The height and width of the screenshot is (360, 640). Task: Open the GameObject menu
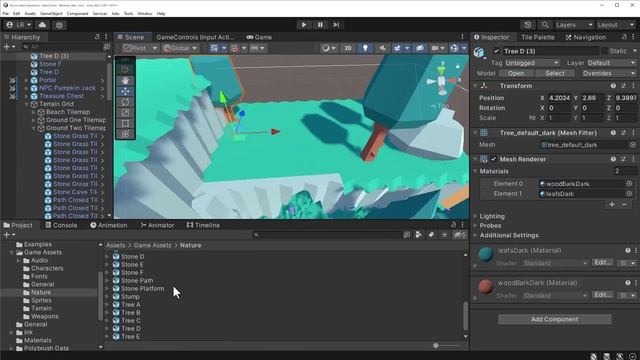51,13
